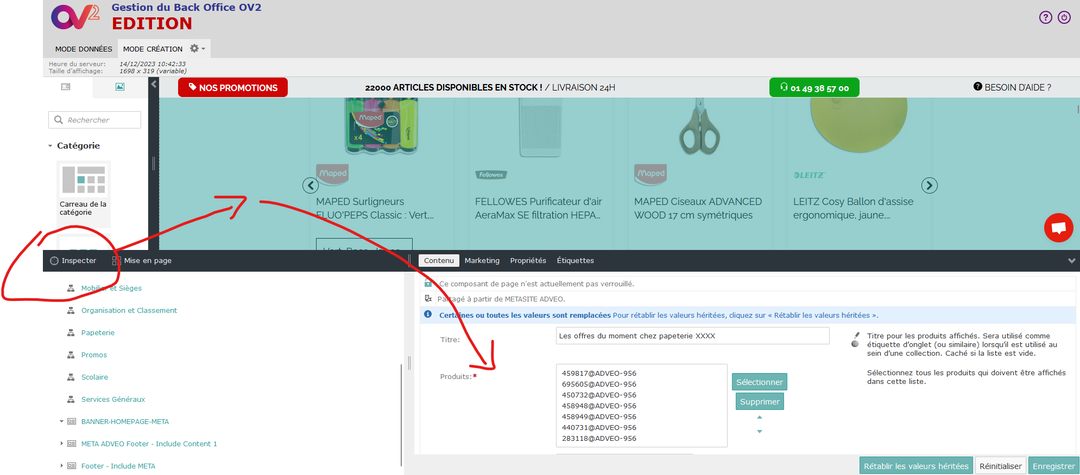
Task: Click the MAPED Ciseaux ADVANCED title
Action: tap(698, 209)
